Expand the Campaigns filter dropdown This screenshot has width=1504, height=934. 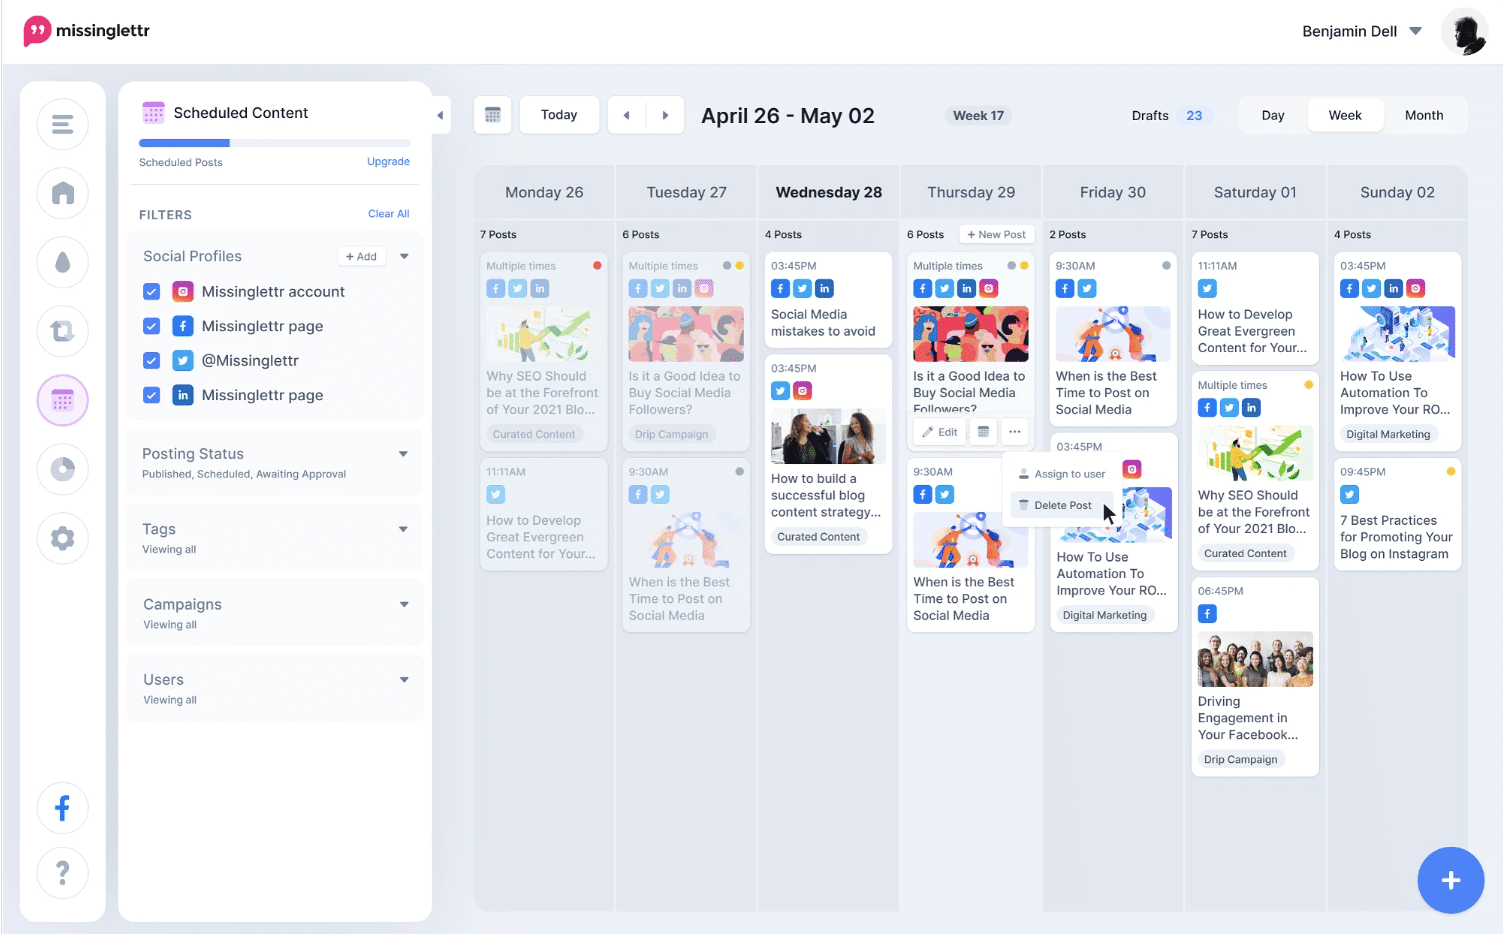click(x=404, y=604)
